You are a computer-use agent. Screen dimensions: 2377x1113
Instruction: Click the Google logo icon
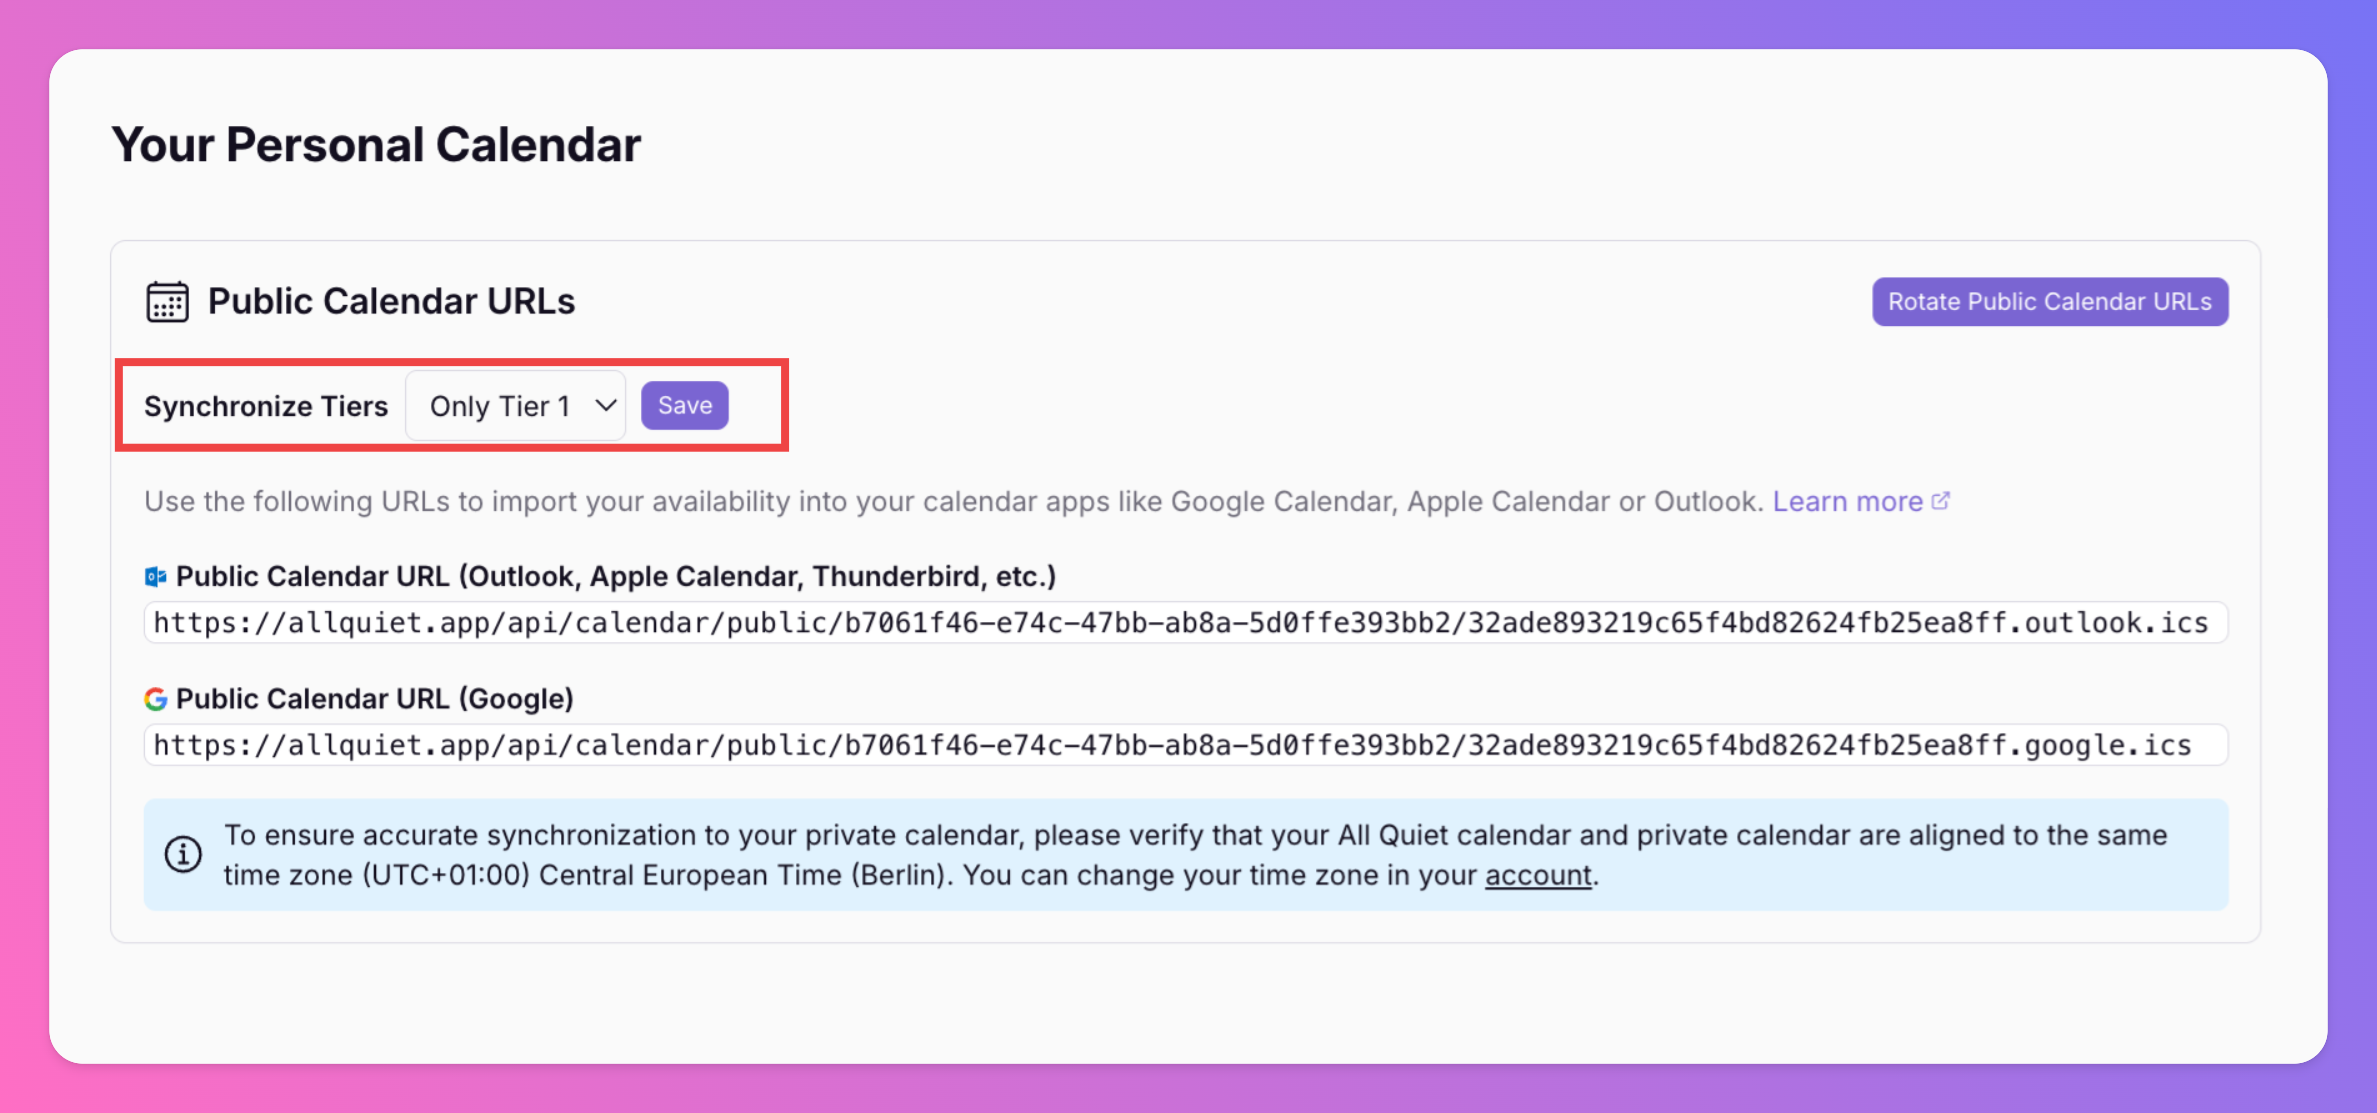pyautogui.click(x=155, y=699)
